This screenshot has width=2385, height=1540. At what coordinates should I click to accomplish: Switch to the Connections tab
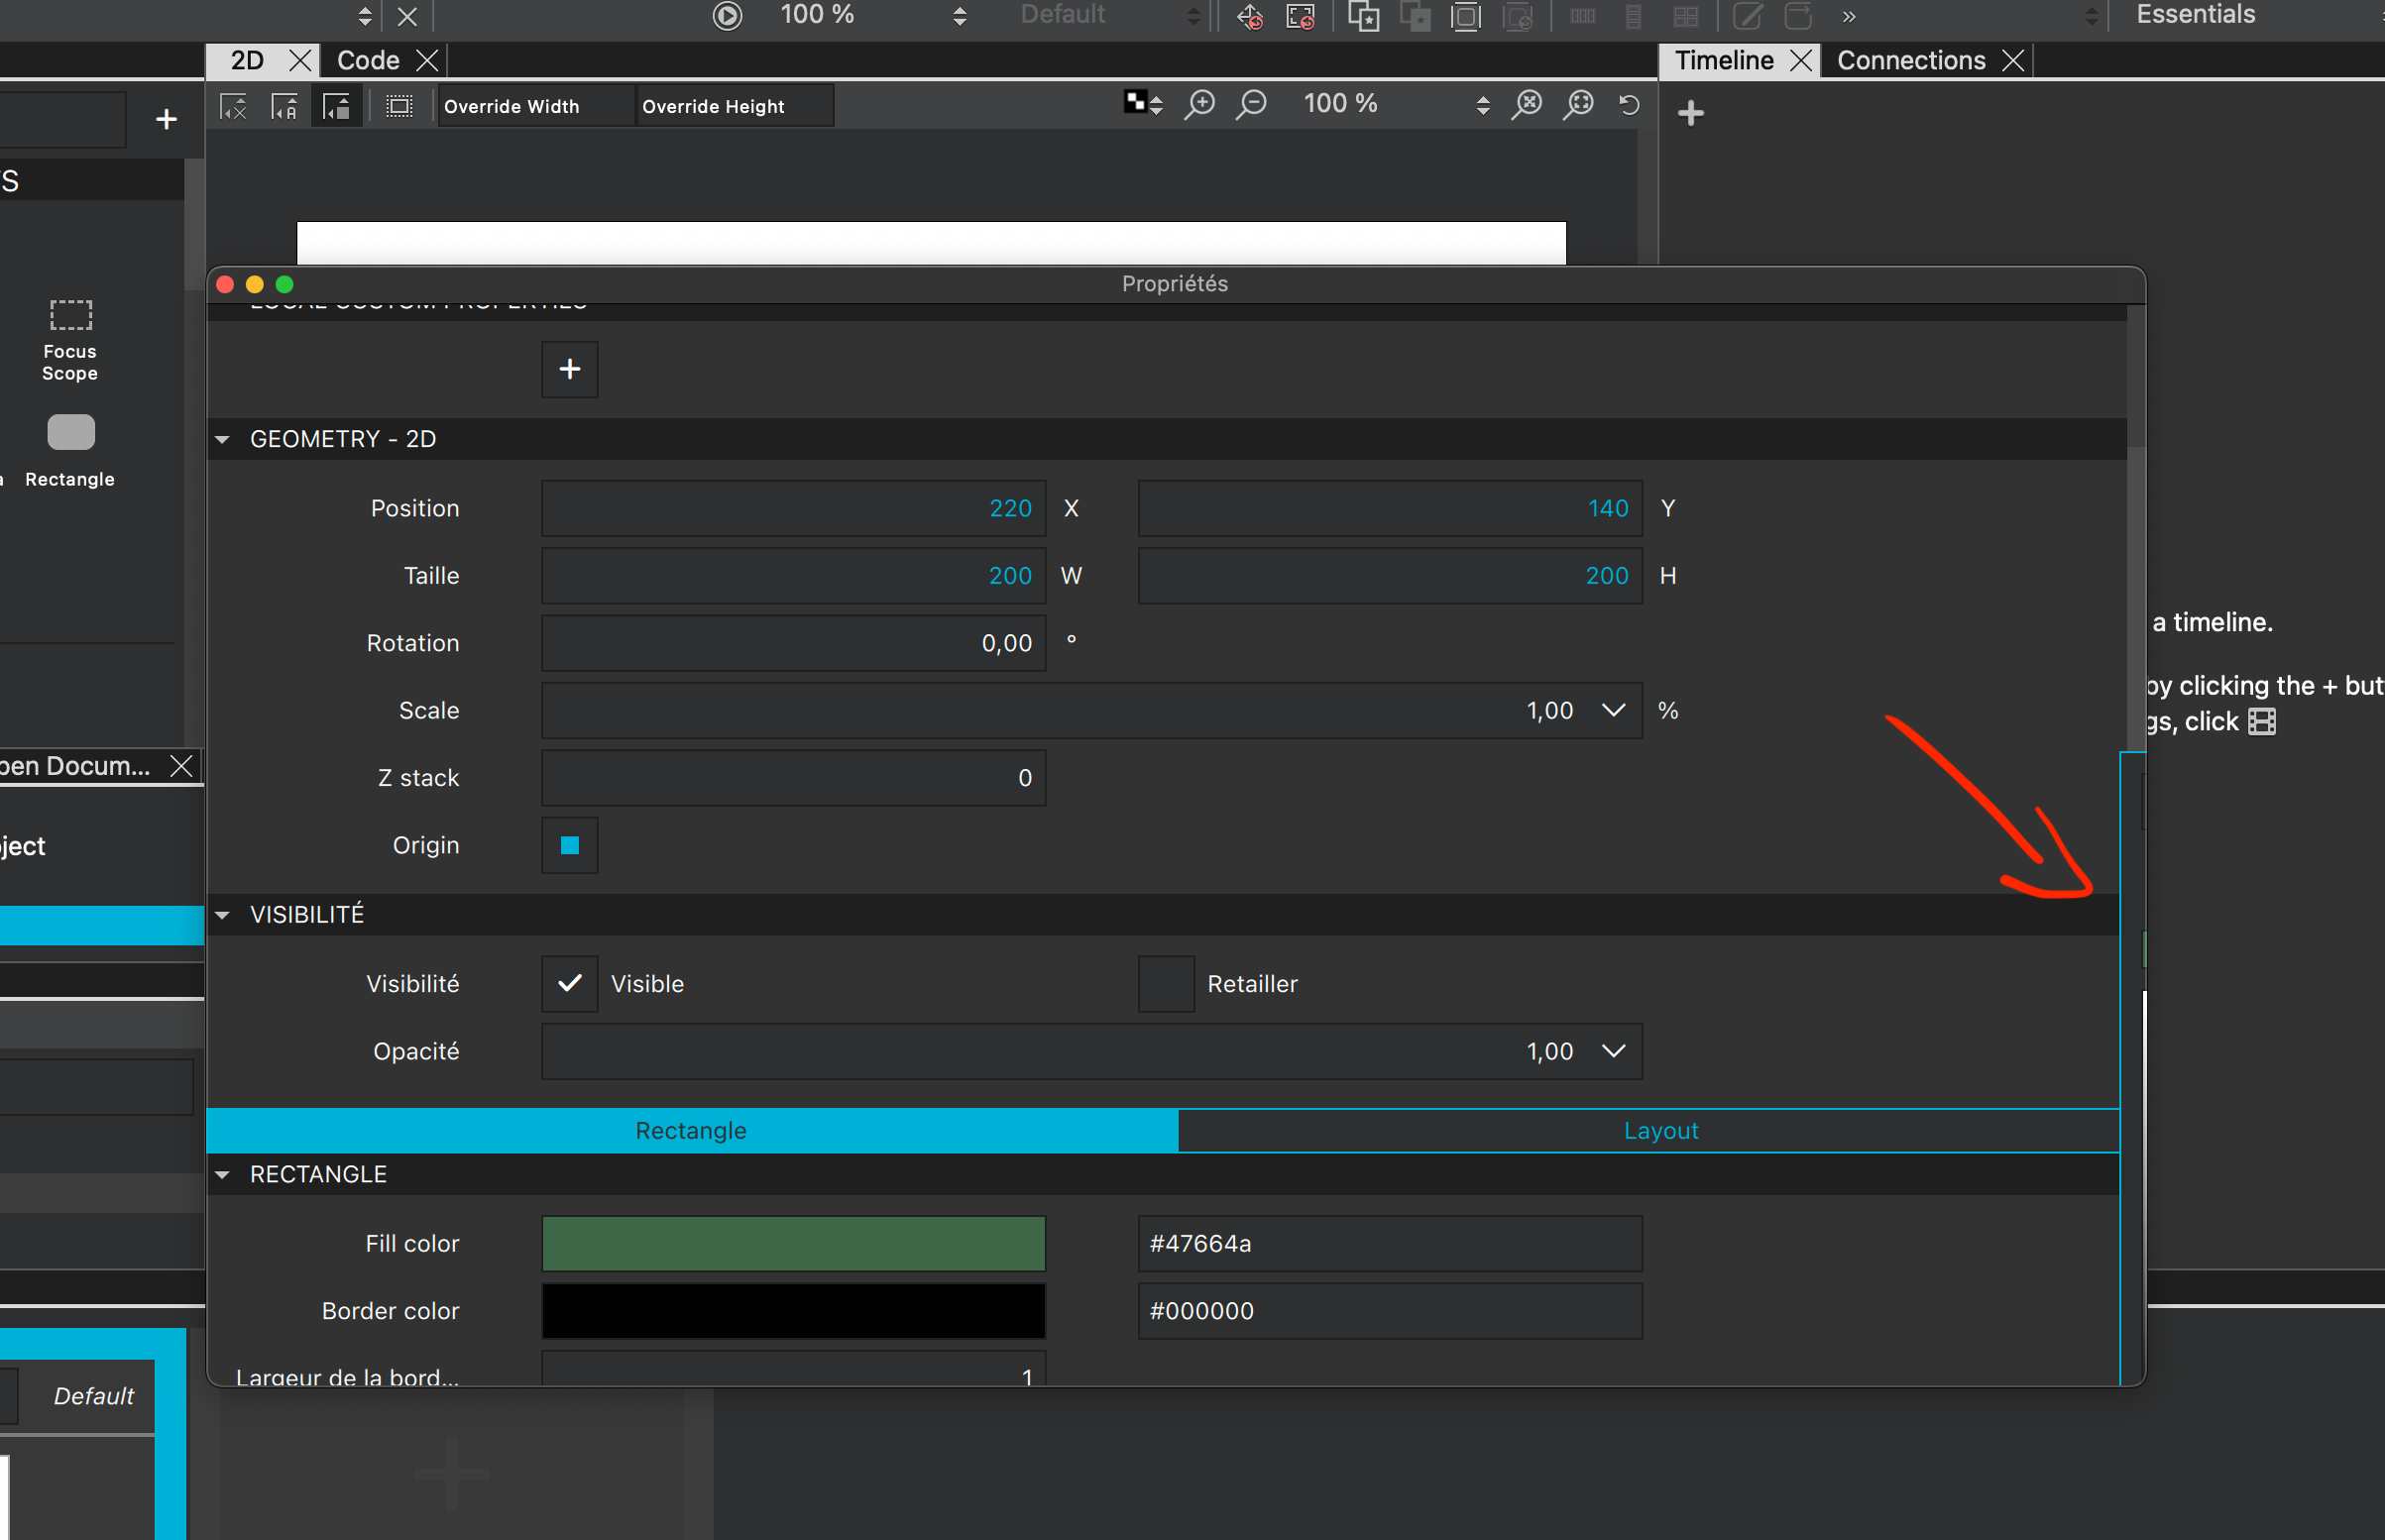click(x=1910, y=61)
